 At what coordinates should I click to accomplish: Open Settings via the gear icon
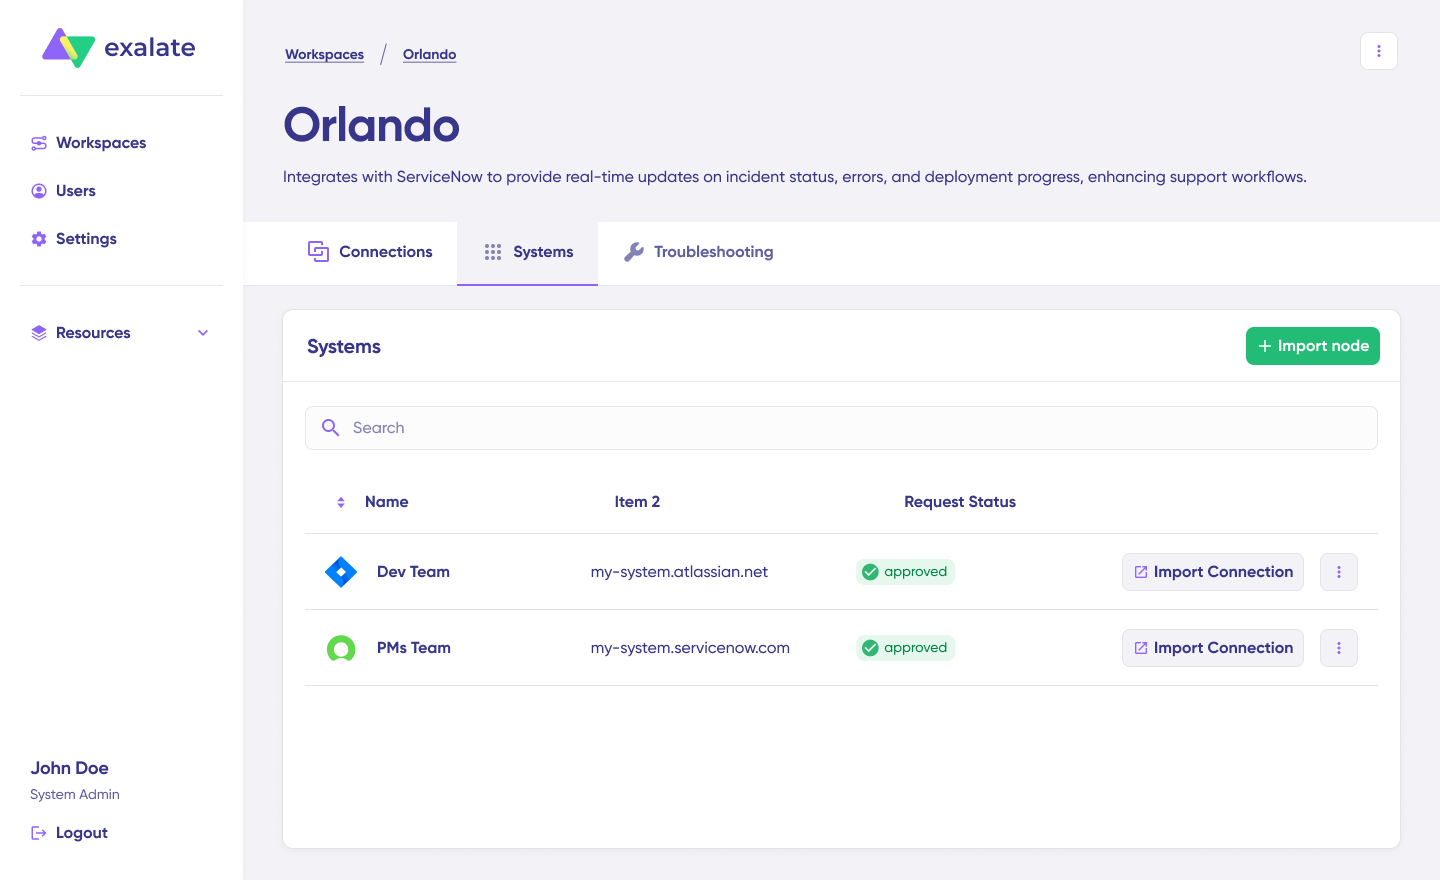pyautogui.click(x=38, y=238)
